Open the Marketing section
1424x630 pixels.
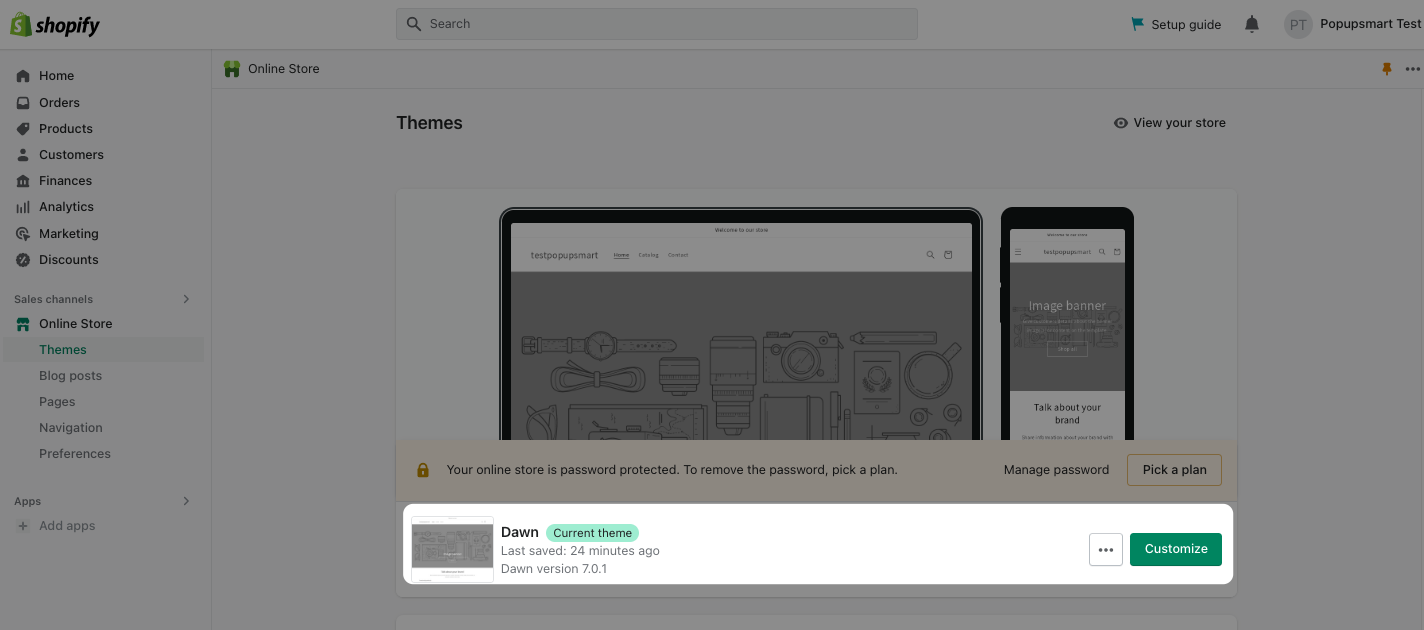click(68, 233)
